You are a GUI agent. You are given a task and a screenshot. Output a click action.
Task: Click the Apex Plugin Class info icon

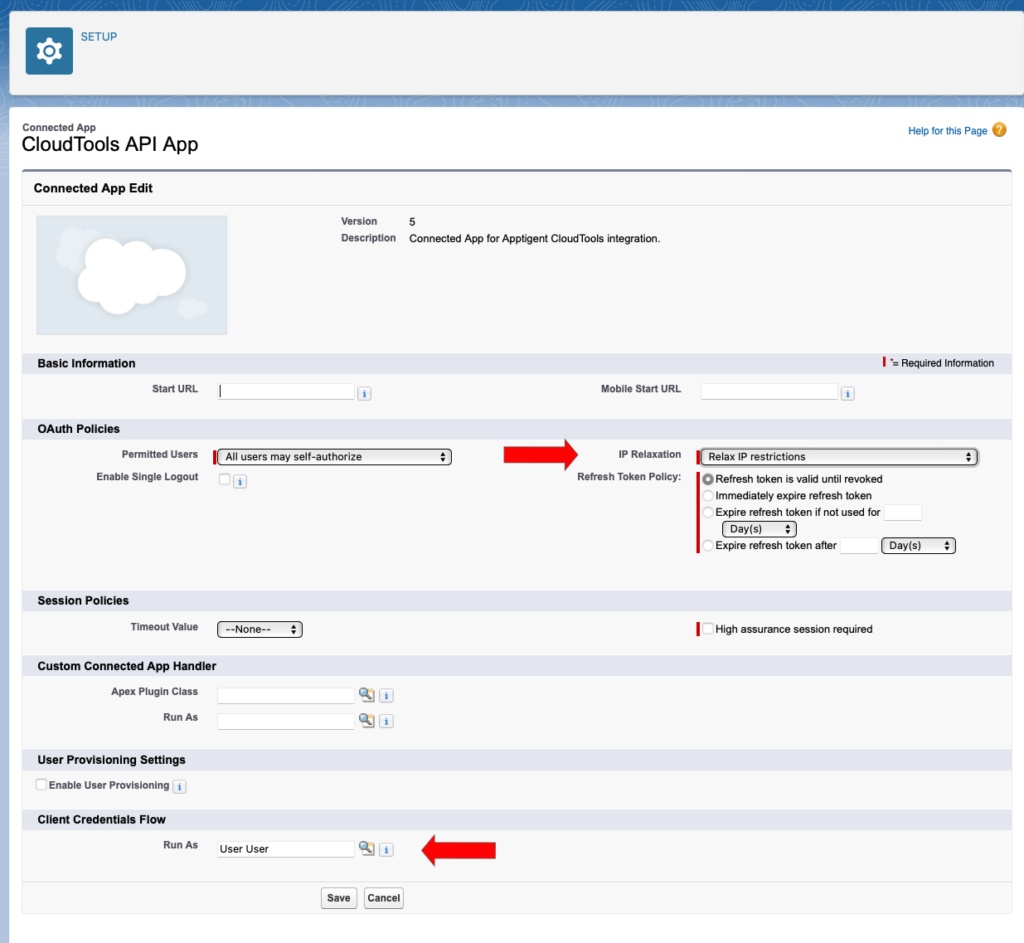coord(387,695)
